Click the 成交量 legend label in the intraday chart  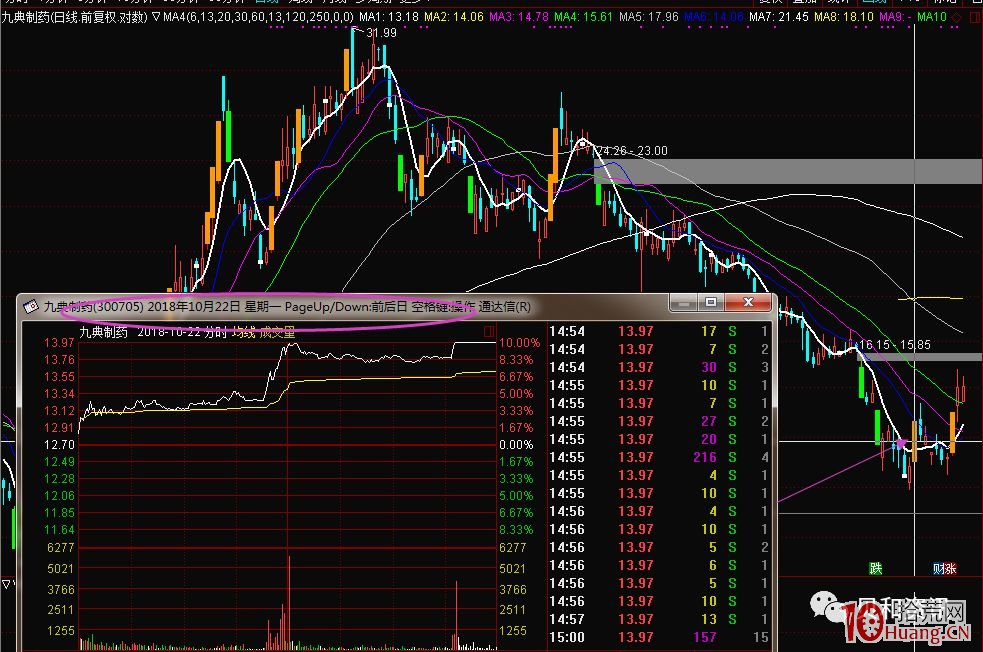(277, 332)
